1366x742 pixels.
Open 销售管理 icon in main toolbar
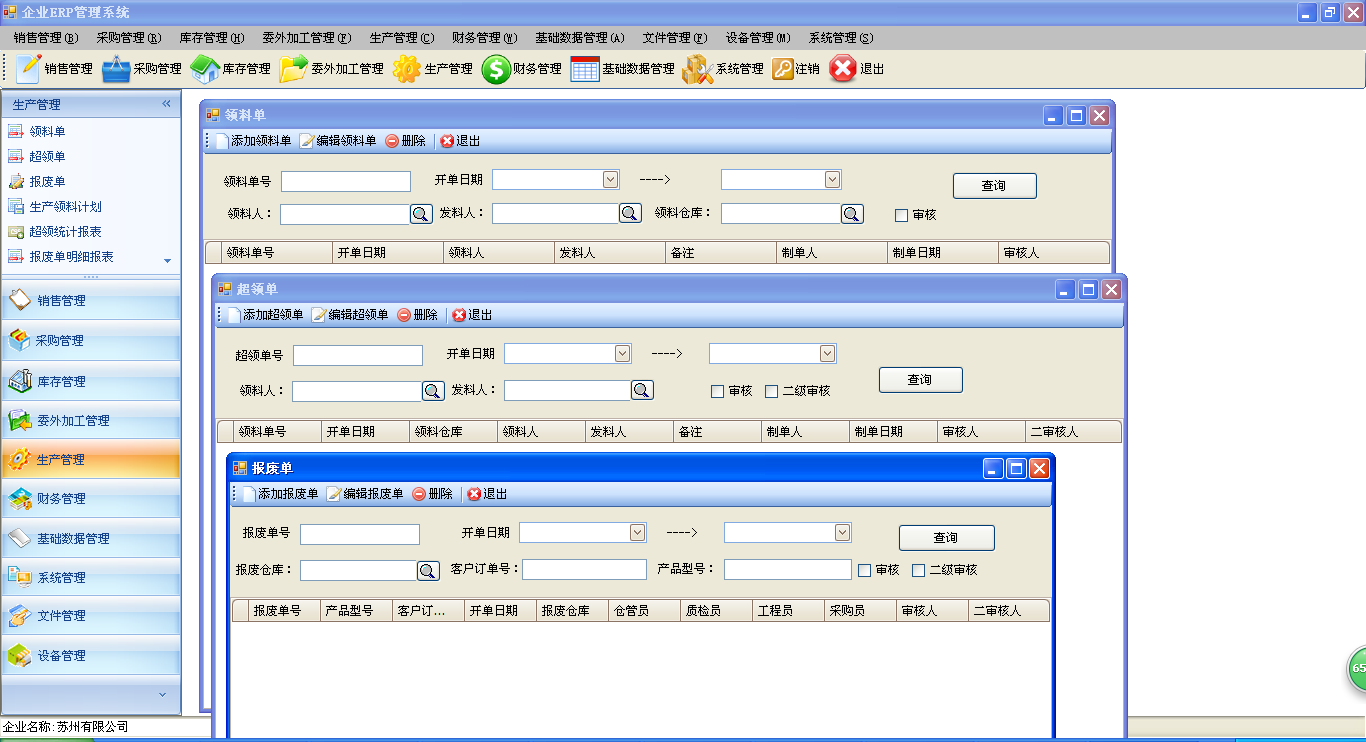[30, 69]
